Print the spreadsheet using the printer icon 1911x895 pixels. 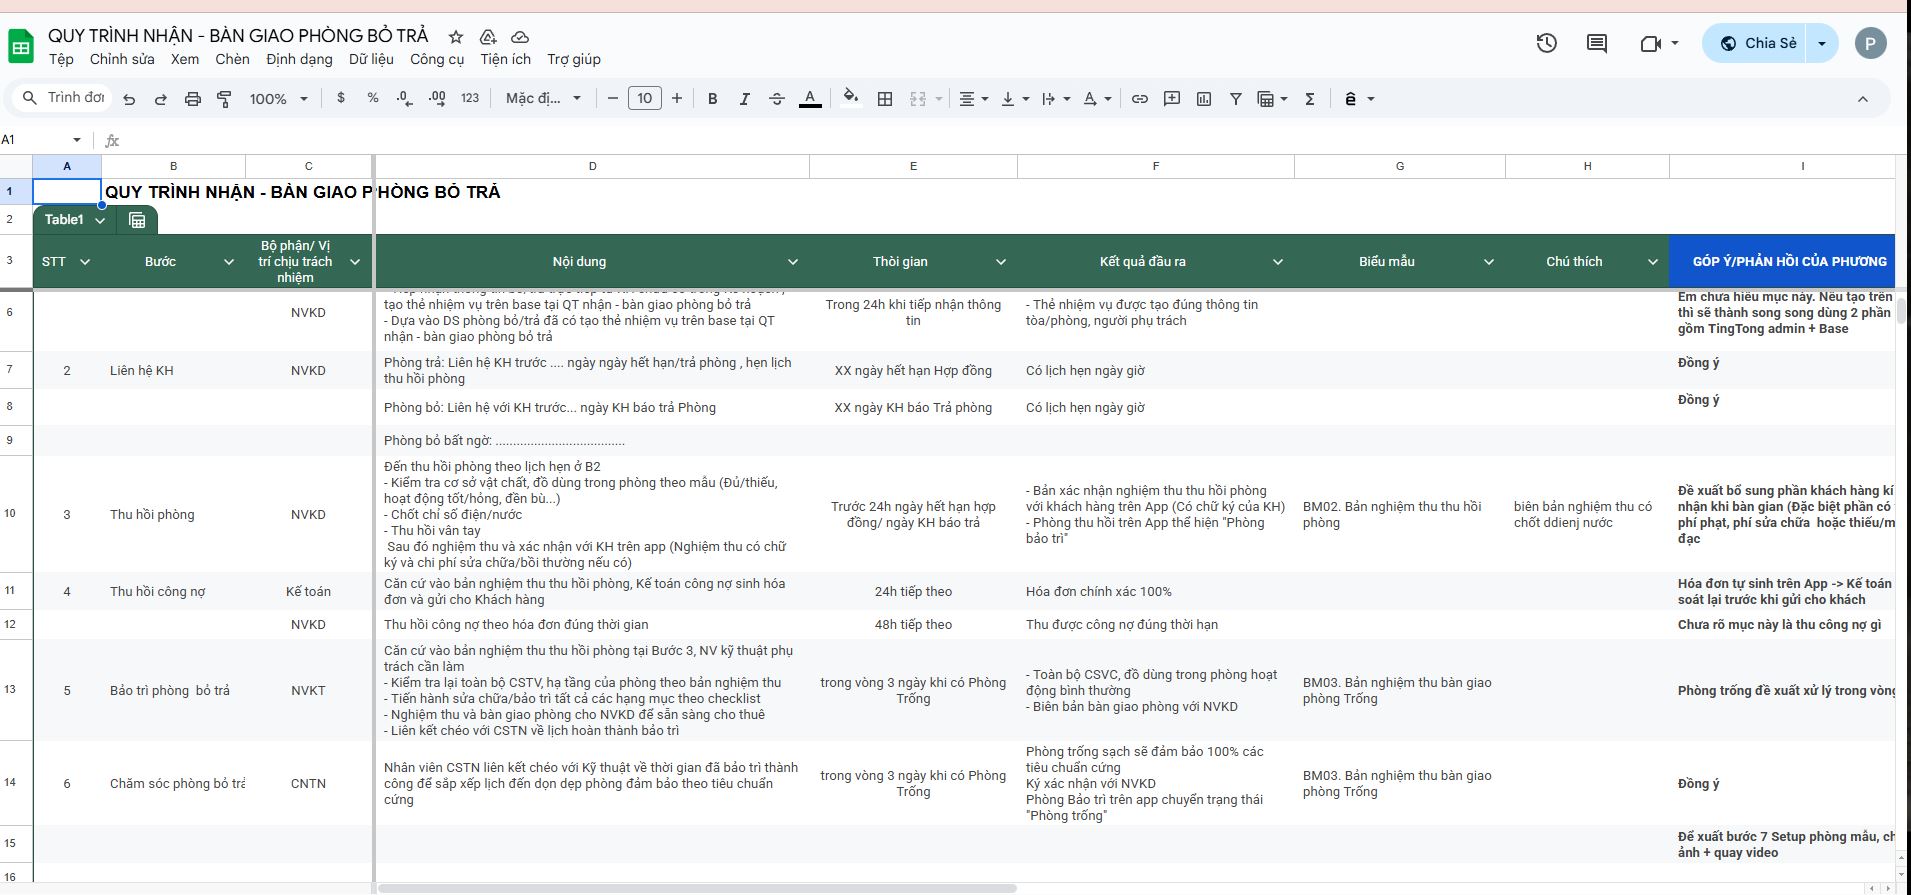click(193, 98)
